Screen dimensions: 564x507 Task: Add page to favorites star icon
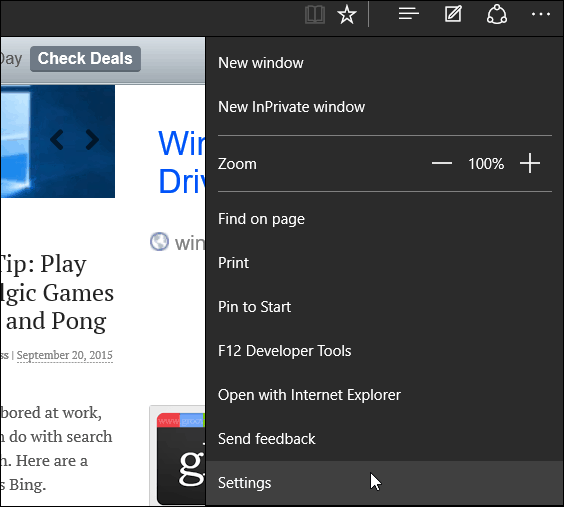[x=347, y=15]
